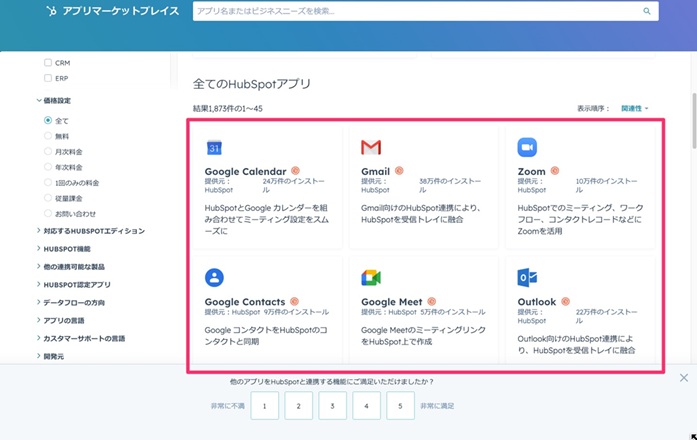This screenshot has width=697, height=440.
Task: Click the 結果1,873件の1〜45 result count
Action: (228, 108)
